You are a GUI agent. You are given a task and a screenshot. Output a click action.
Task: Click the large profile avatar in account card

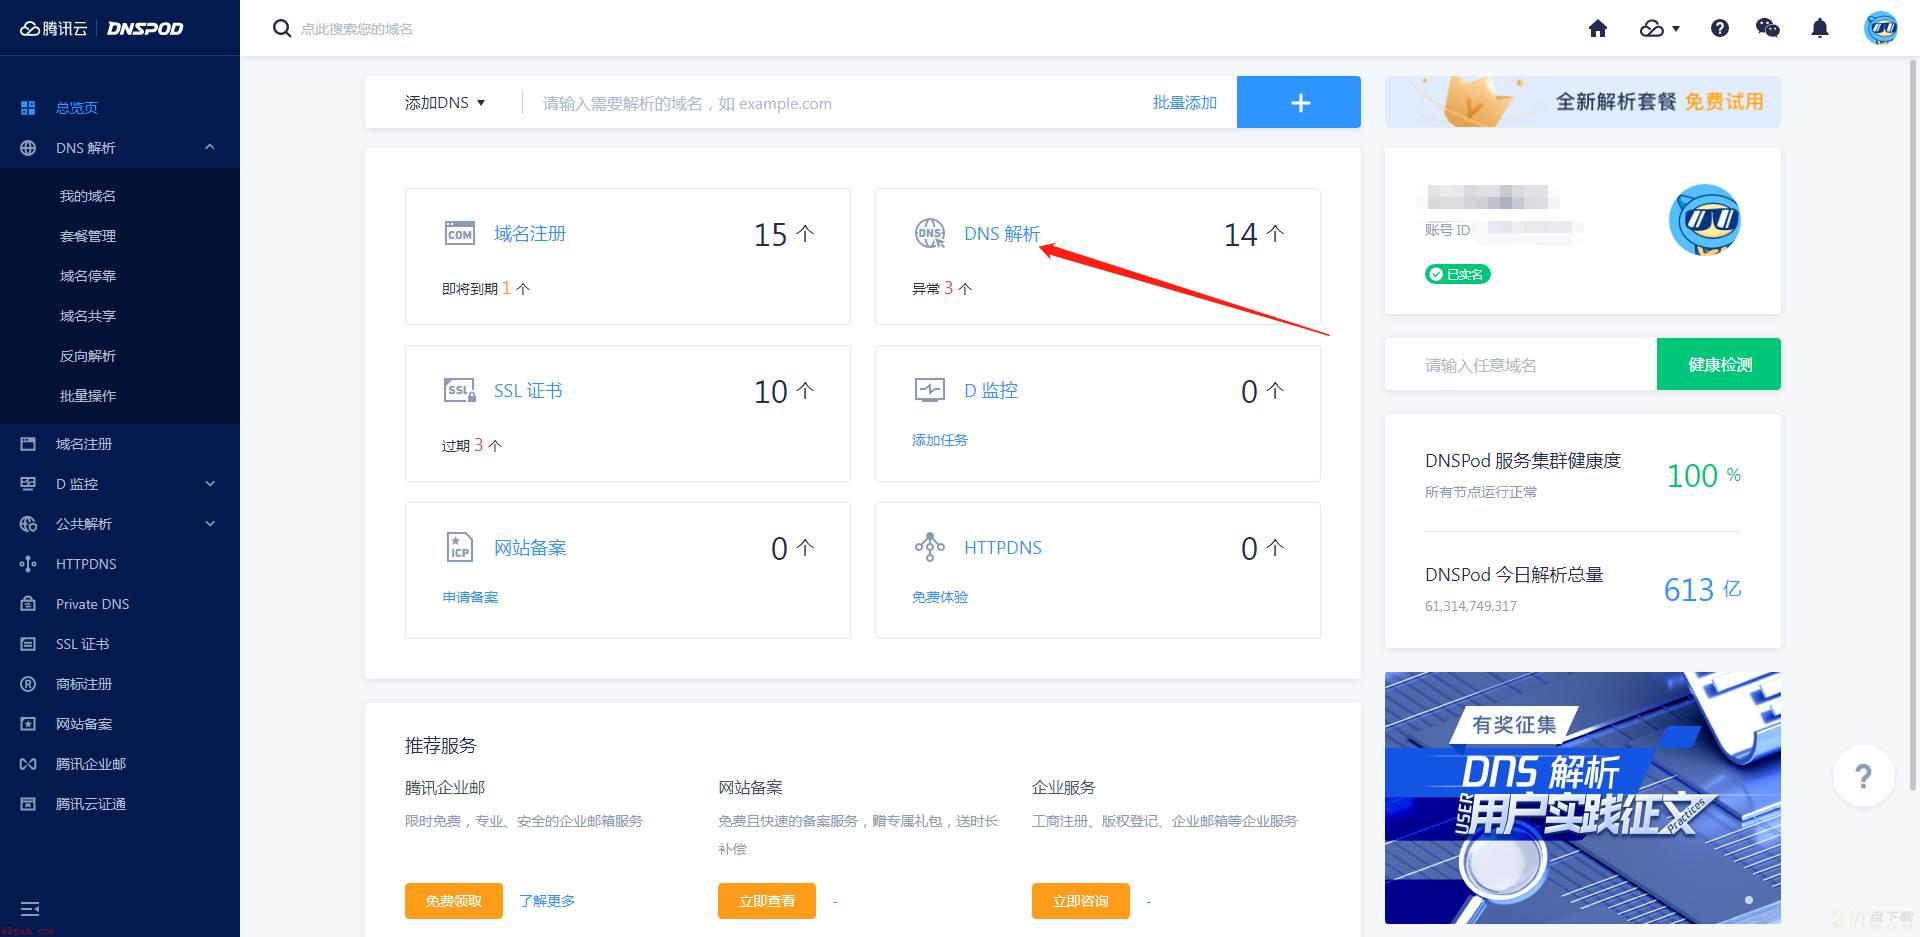click(1705, 220)
